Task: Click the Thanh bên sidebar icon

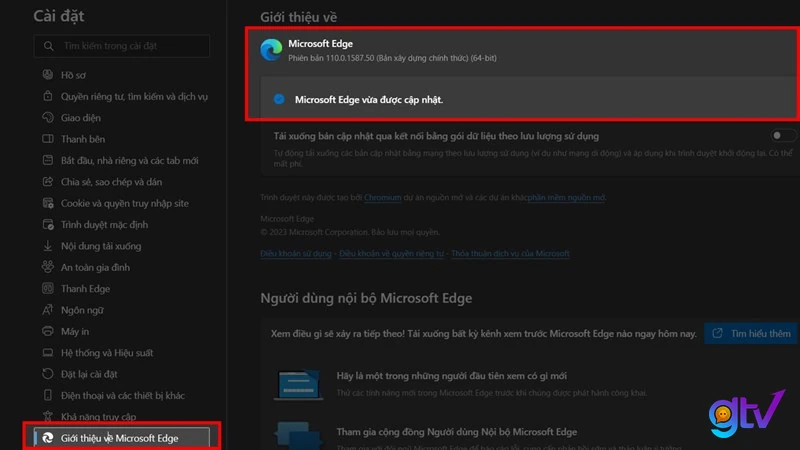Action: (x=47, y=139)
